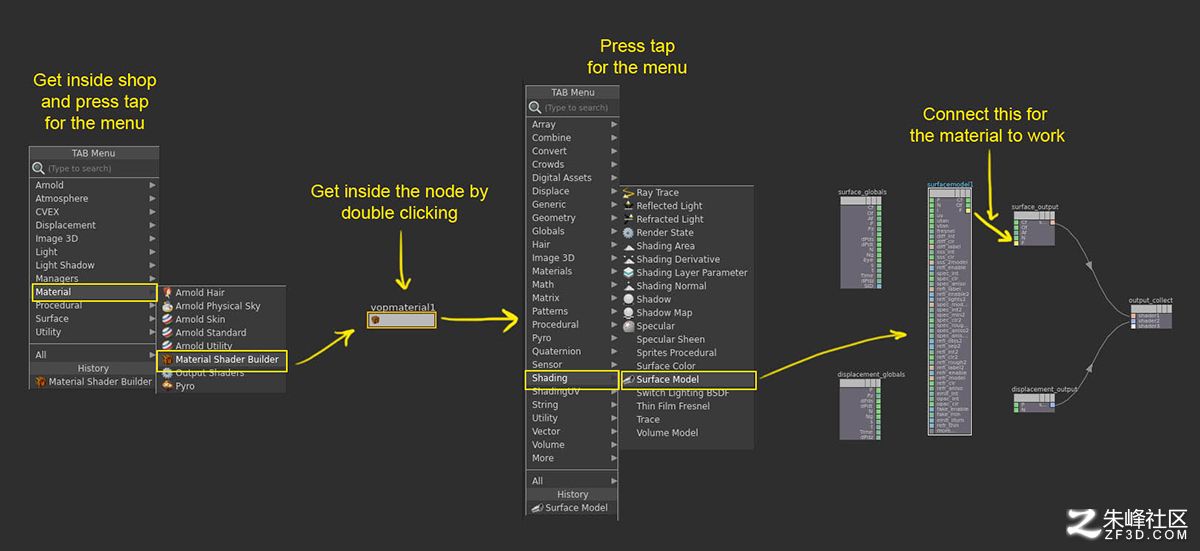This screenshot has height=551, width=1200.
Task: Click the Shadow Map icon
Action: (628, 312)
